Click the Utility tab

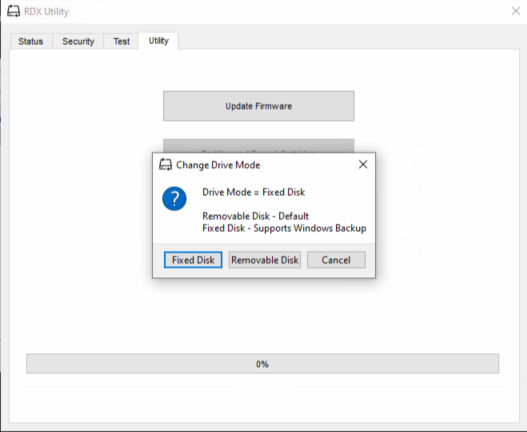tap(158, 41)
